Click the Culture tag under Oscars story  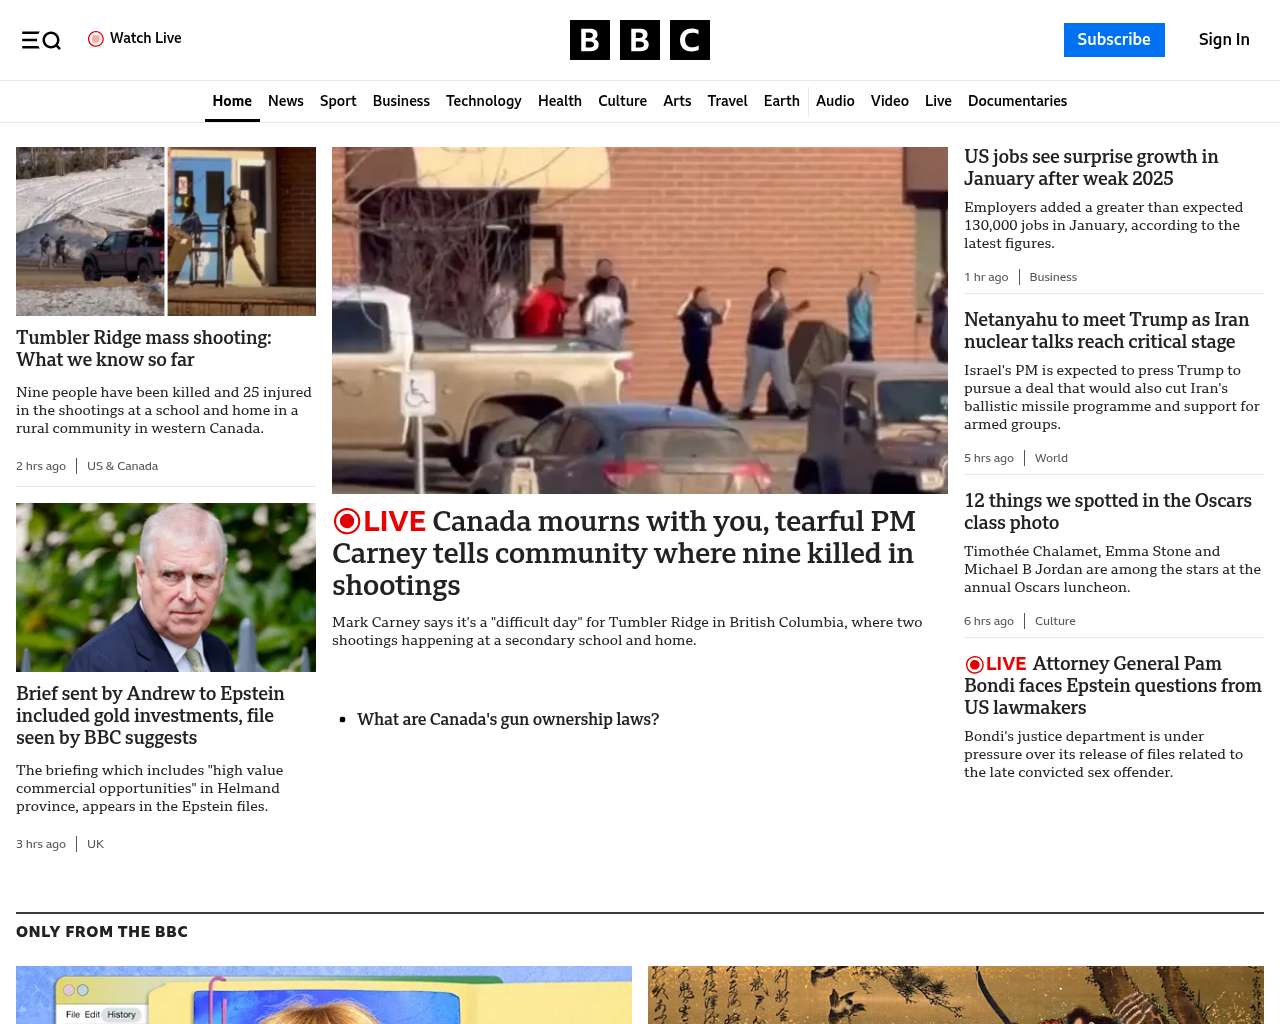(1055, 621)
